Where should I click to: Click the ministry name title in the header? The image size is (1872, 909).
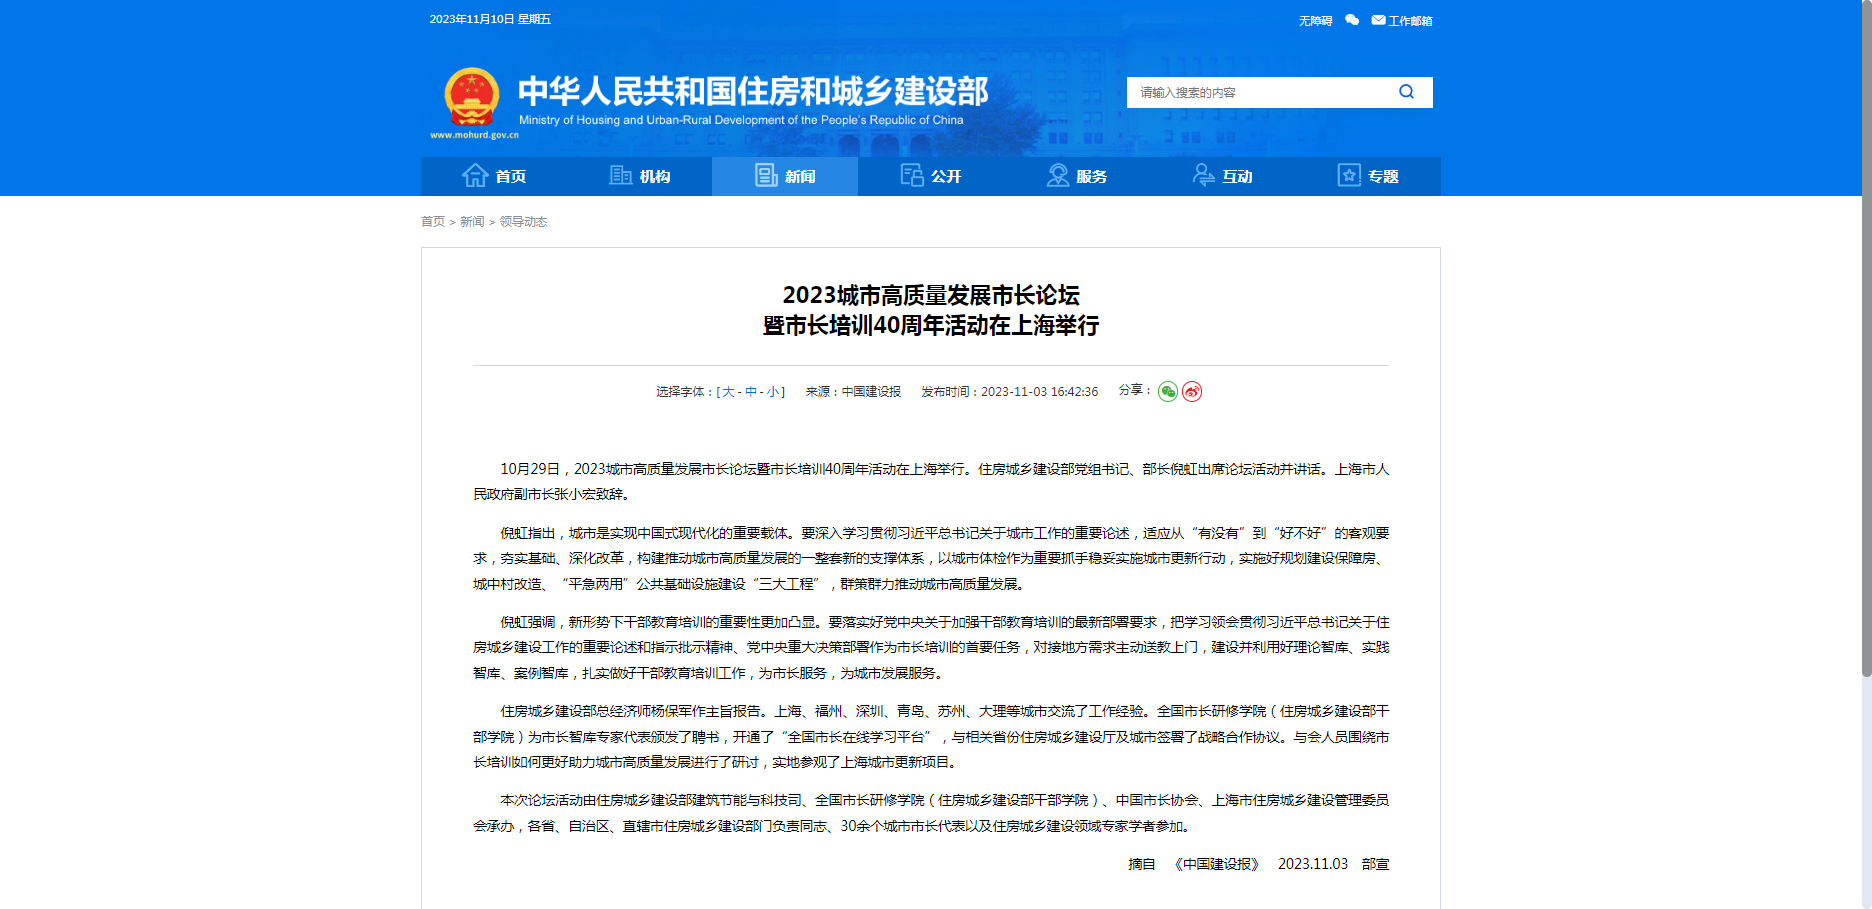pos(752,91)
